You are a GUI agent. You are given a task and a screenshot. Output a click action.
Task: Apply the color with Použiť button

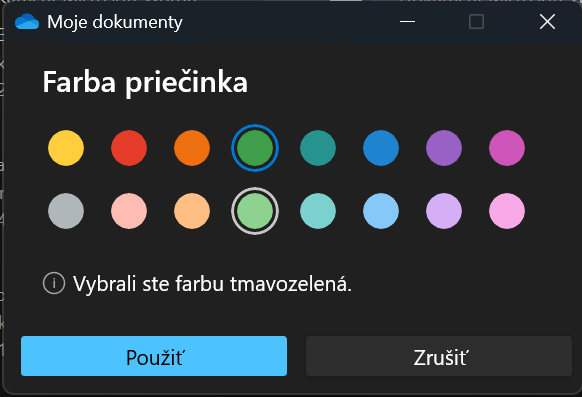pos(154,356)
